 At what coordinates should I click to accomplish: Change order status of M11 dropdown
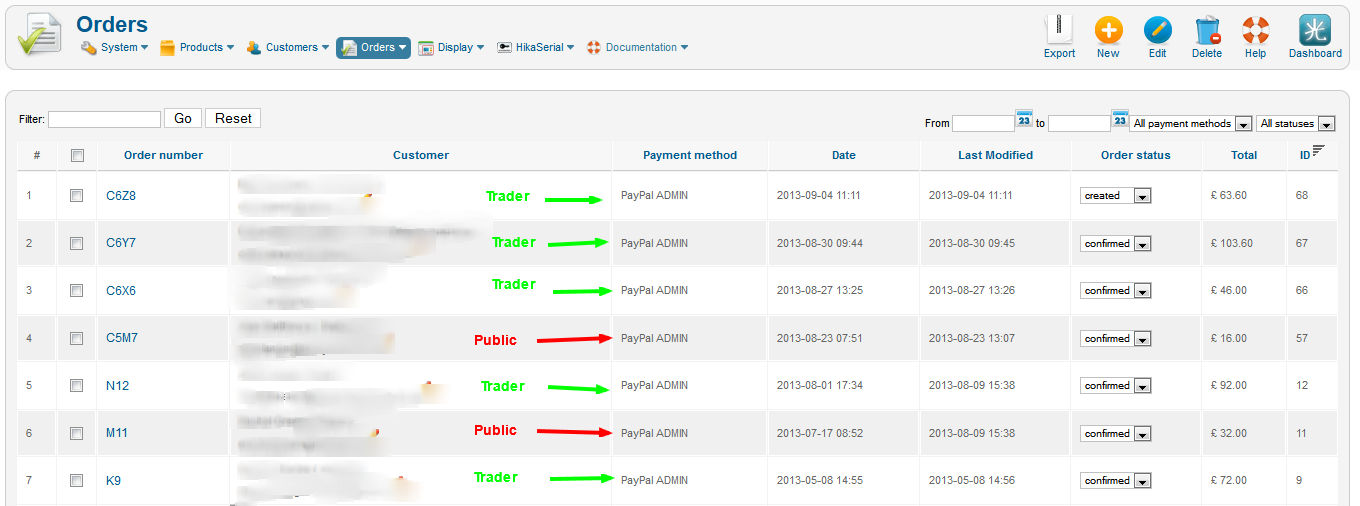[x=1116, y=433]
